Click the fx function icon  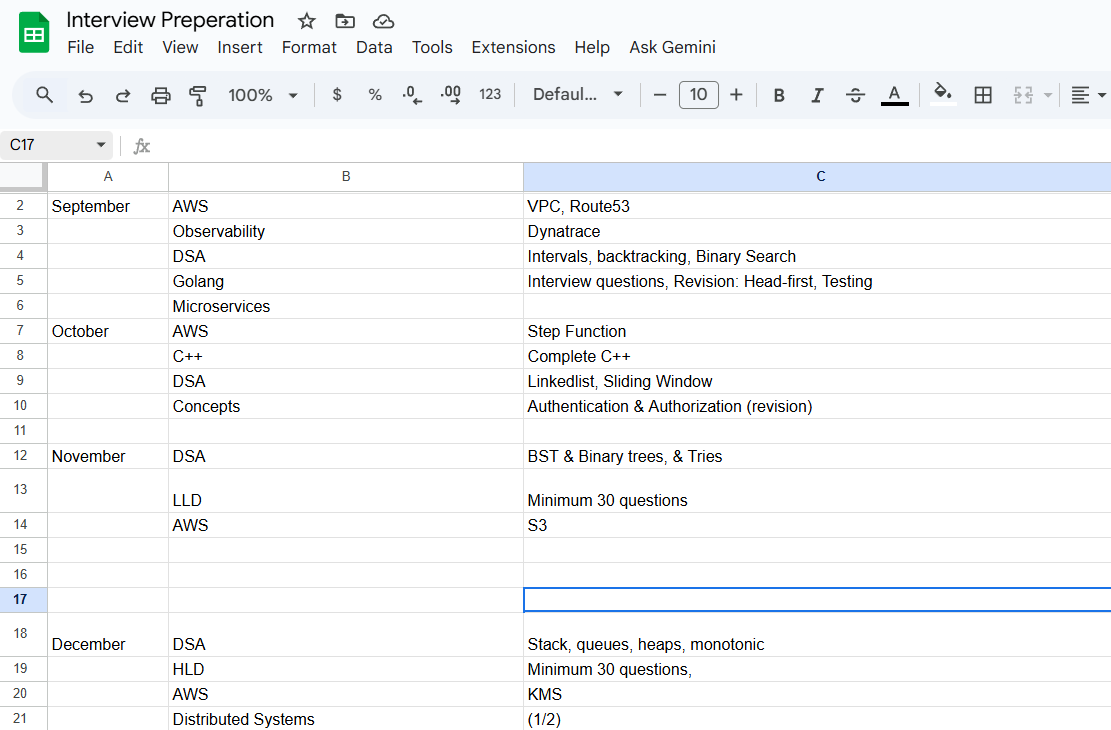(x=142, y=146)
